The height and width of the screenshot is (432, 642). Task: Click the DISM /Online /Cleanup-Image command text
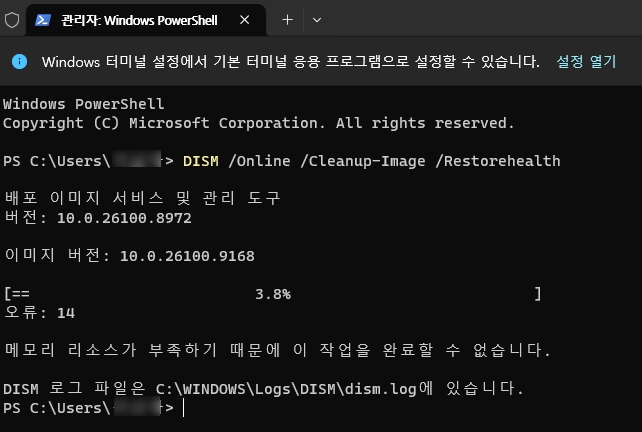click(372, 161)
